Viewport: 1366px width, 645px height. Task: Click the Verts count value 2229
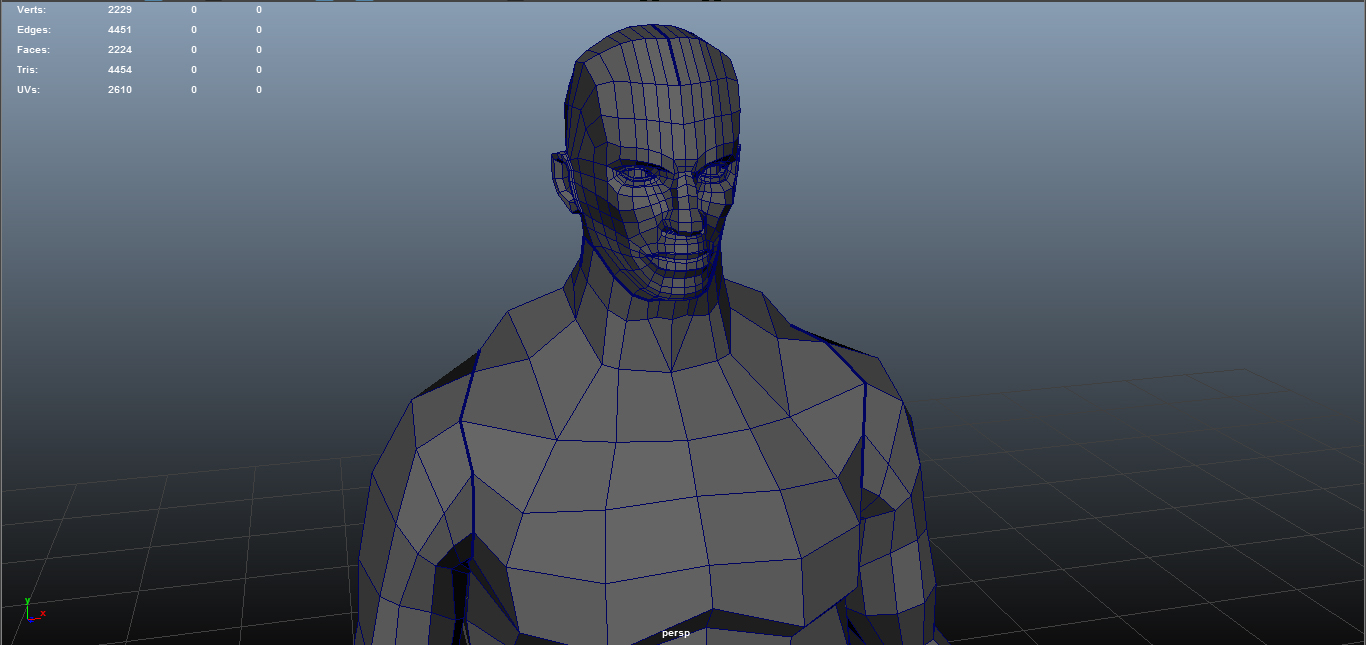click(120, 10)
